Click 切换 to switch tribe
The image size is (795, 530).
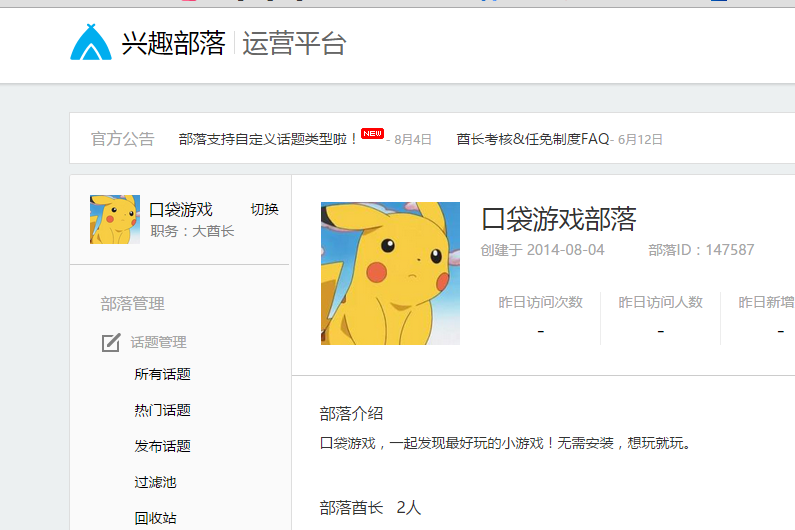tap(264, 209)
